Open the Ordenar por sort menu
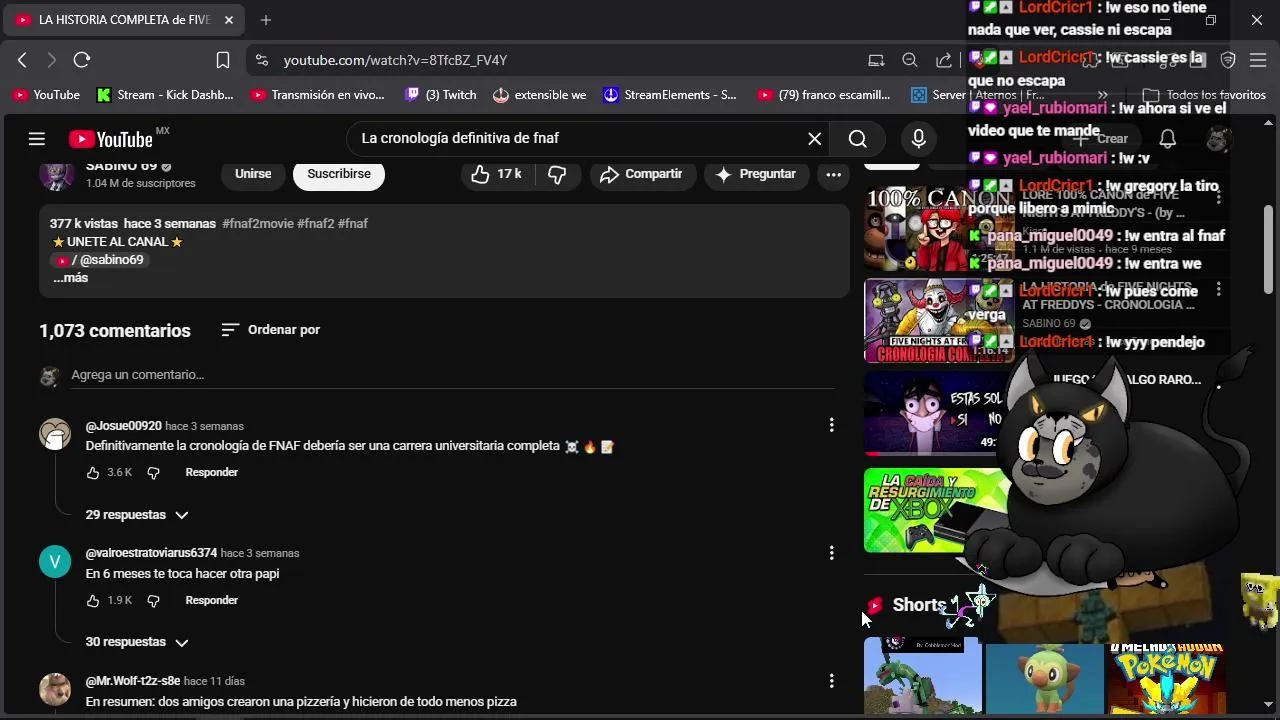 270,330
